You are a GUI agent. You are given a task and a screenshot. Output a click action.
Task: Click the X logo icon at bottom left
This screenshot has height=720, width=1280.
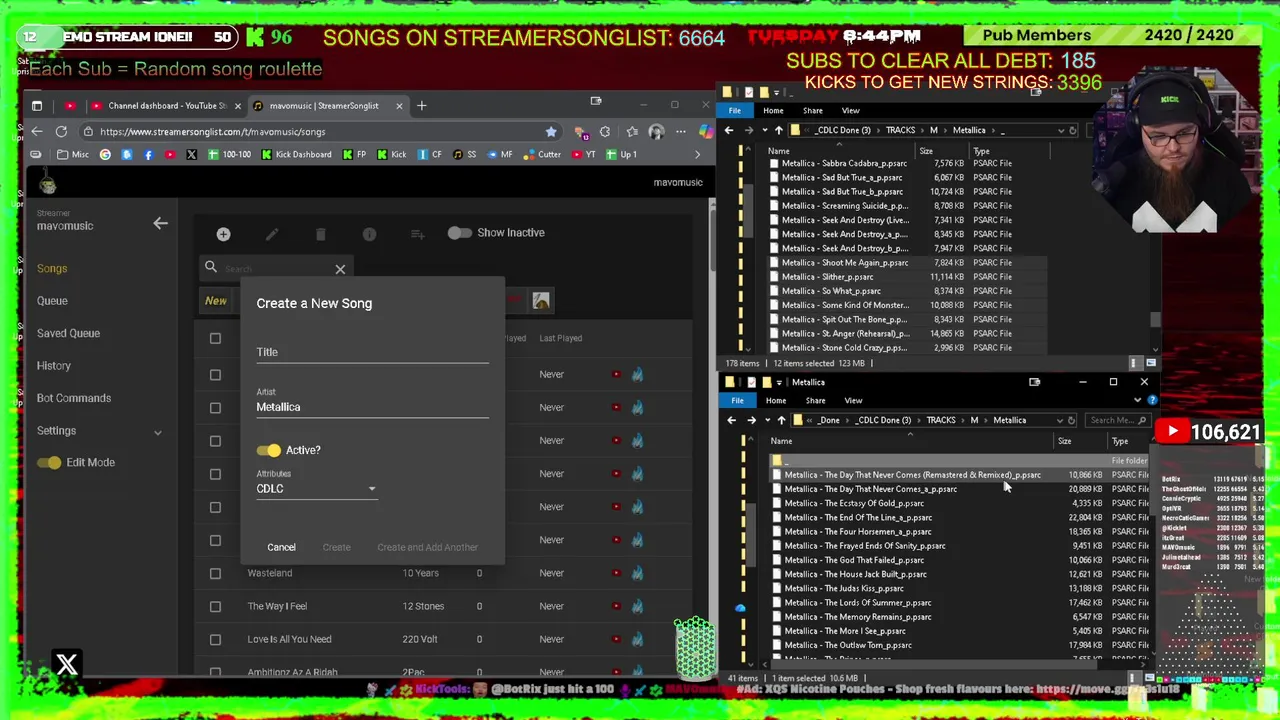click(x=67, y=664)
